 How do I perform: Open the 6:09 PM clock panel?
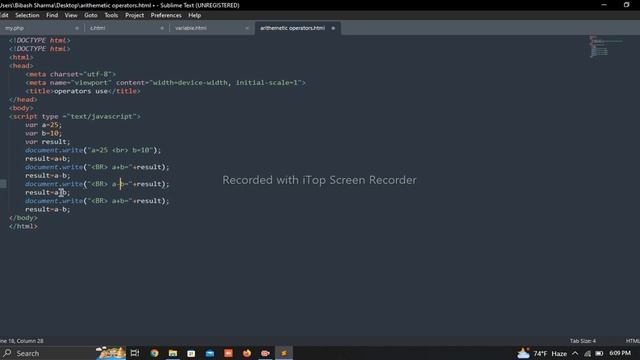tap(620, 353)
